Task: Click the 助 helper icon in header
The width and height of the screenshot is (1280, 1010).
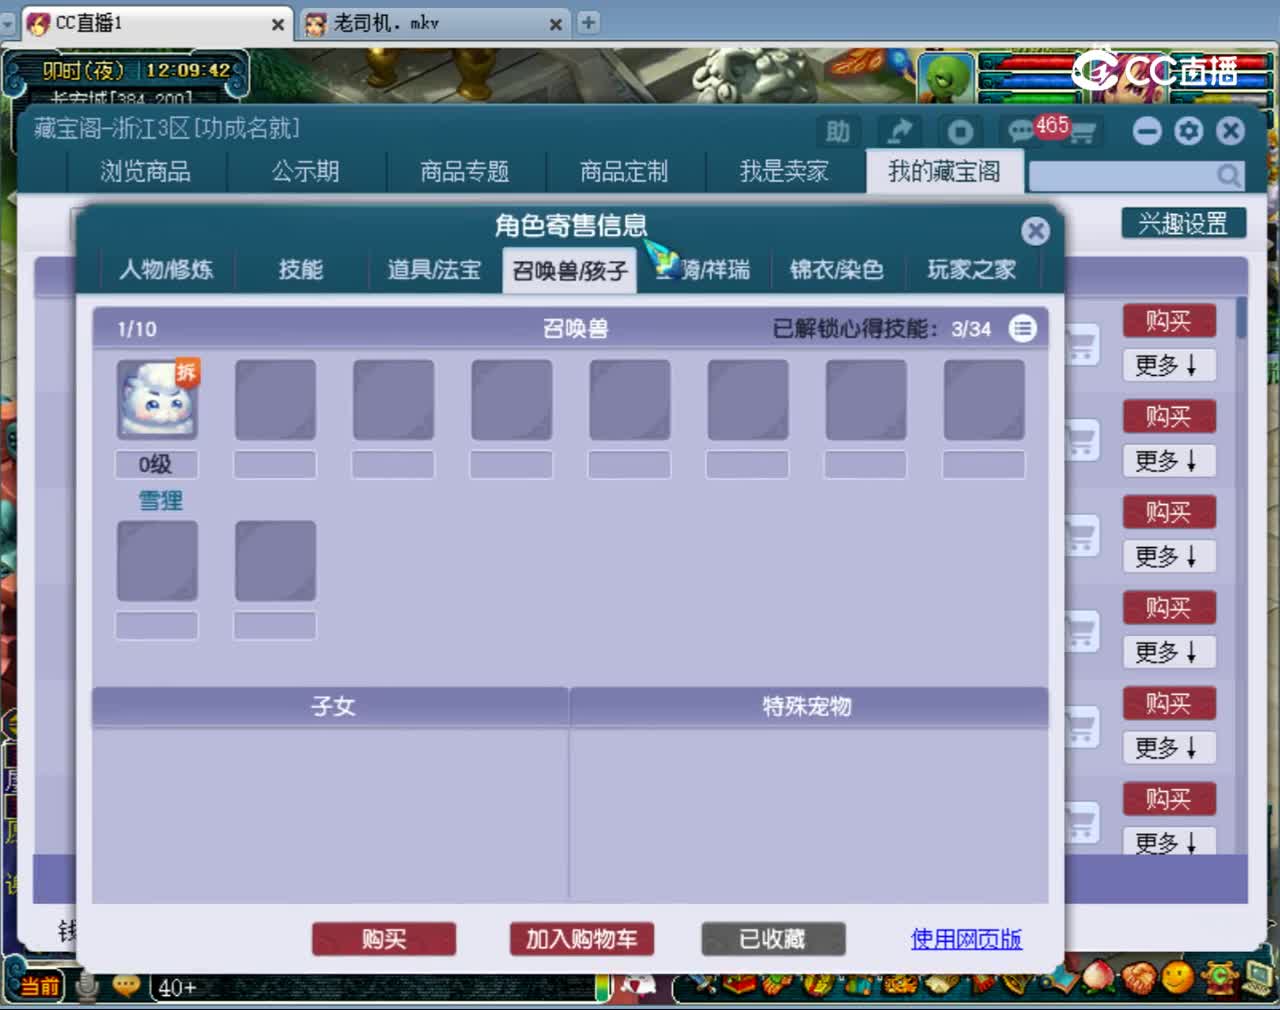Action: point(838,132)
